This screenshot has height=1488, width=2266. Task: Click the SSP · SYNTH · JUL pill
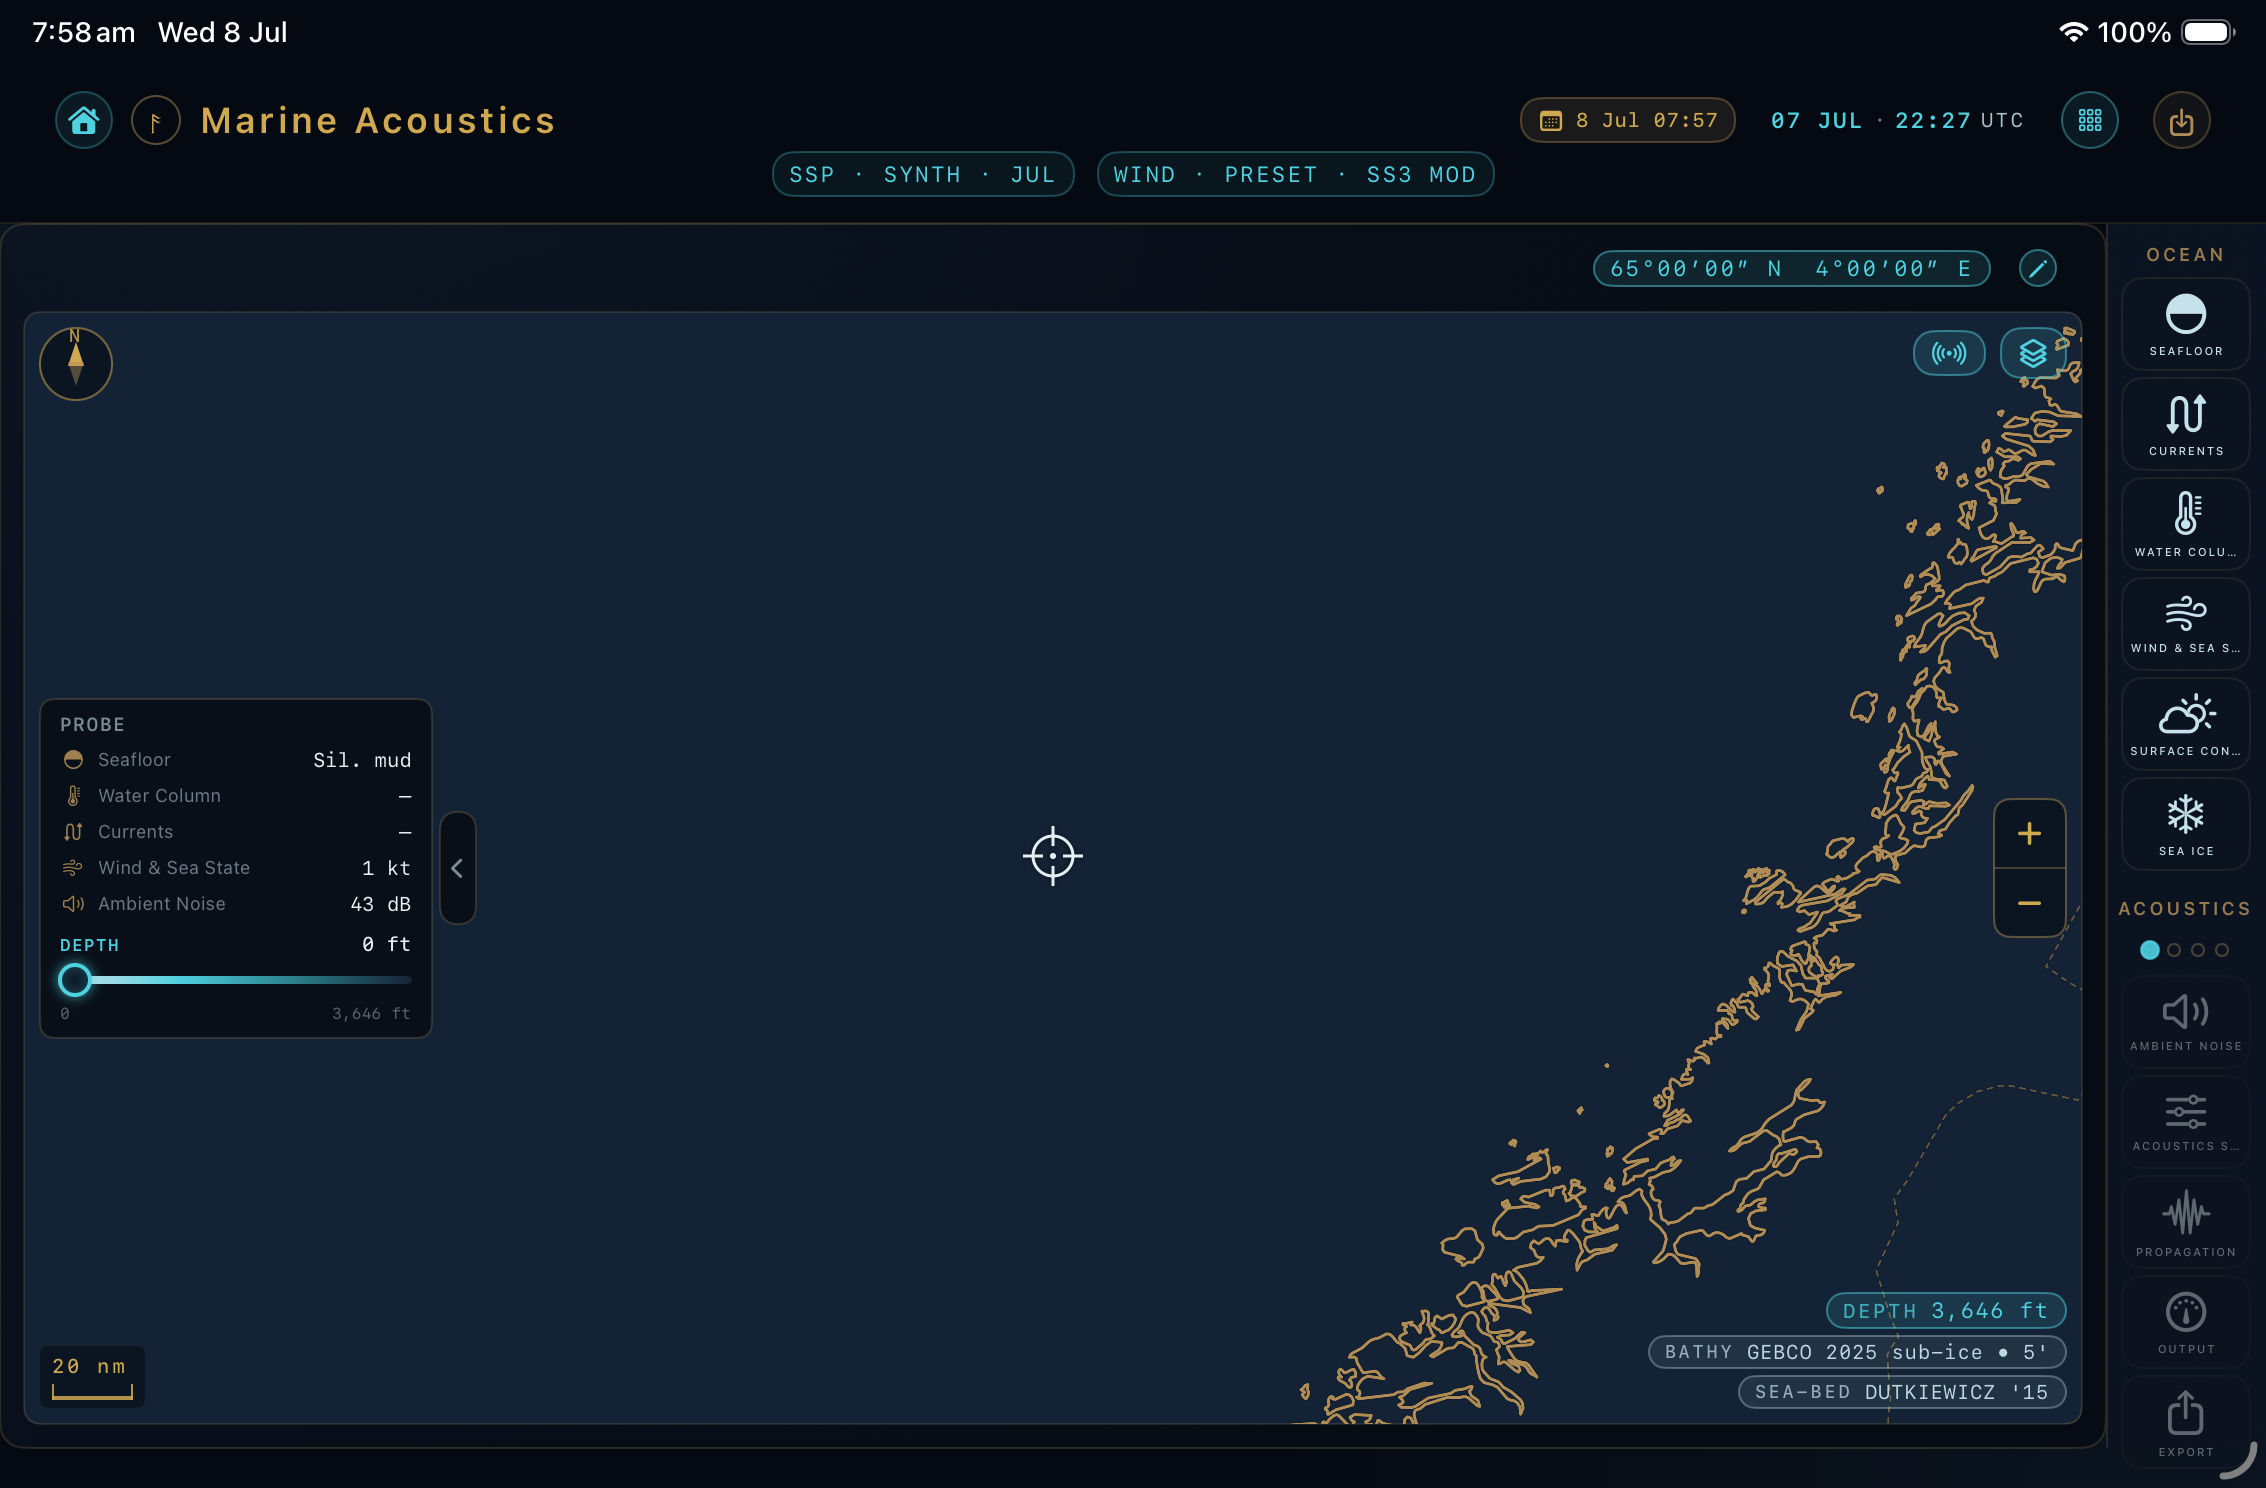pos(923,175)
